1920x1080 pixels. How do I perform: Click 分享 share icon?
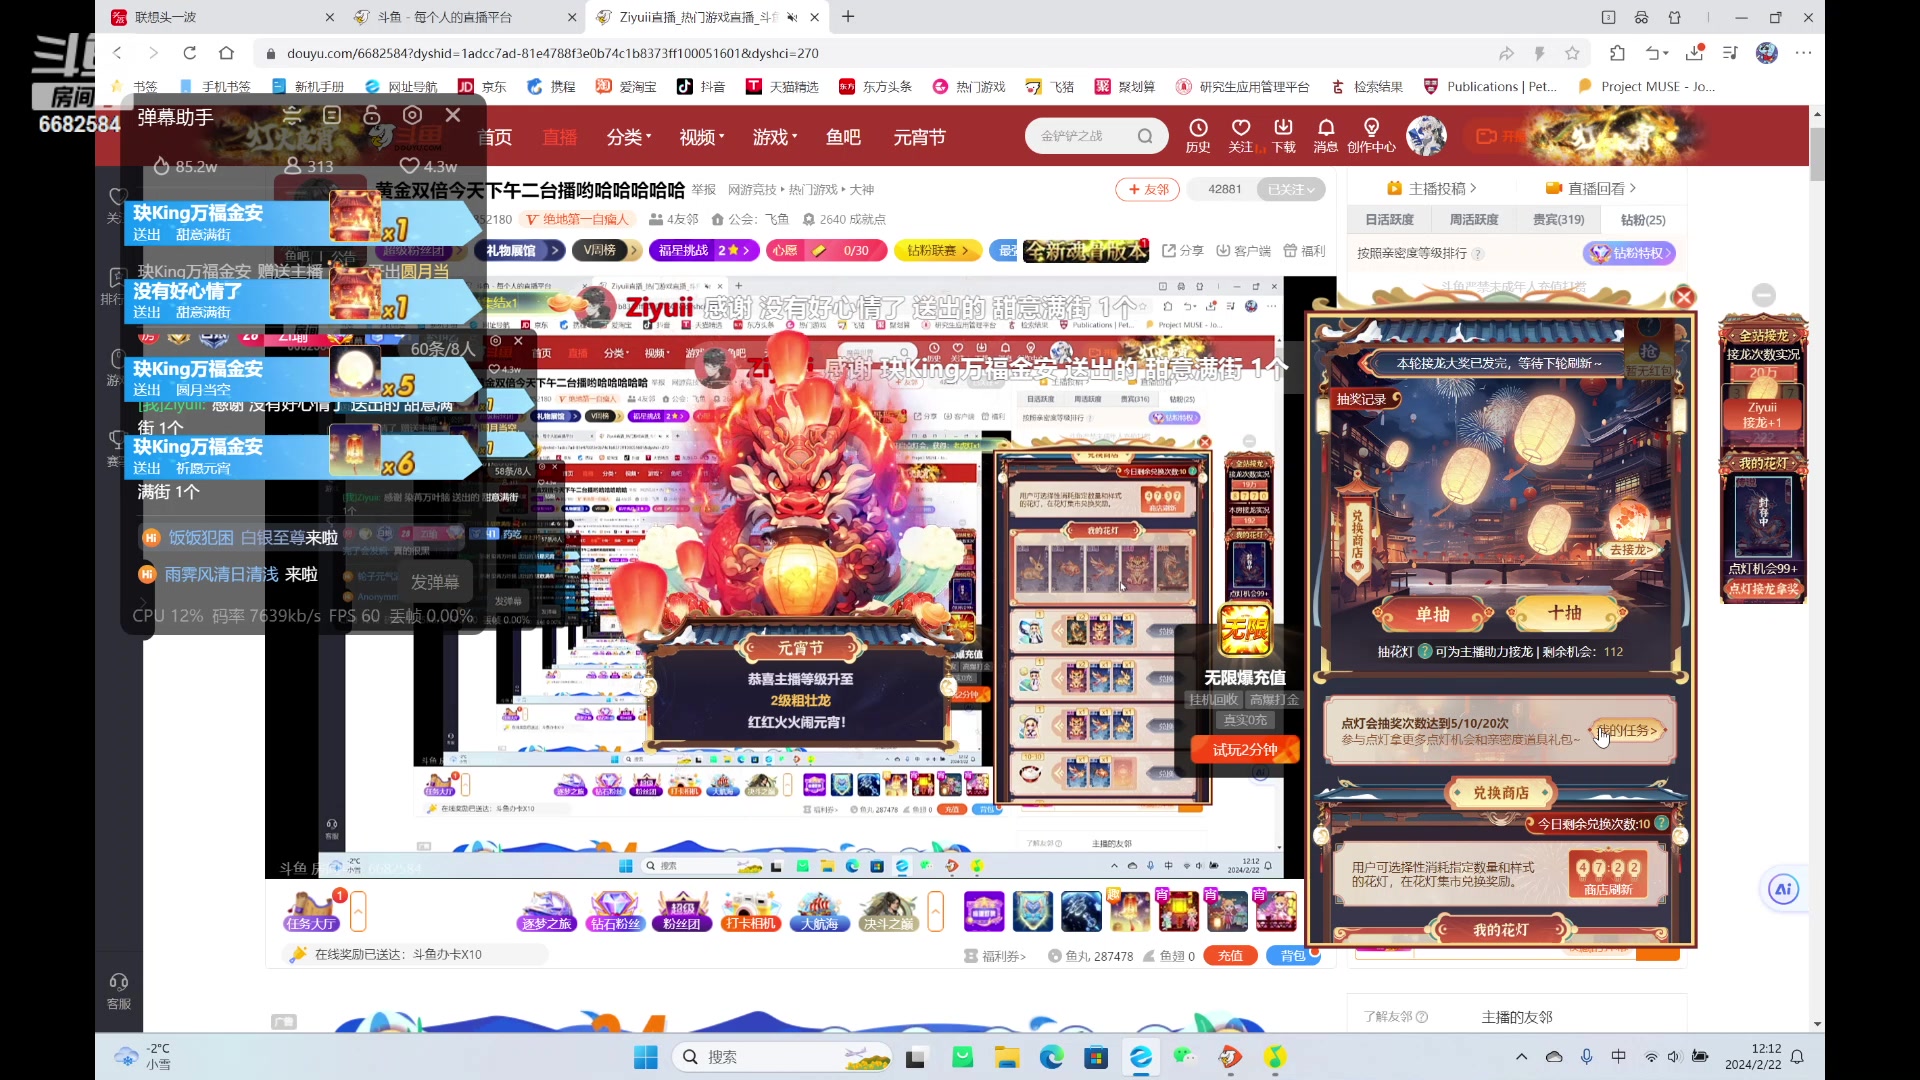1183,250
